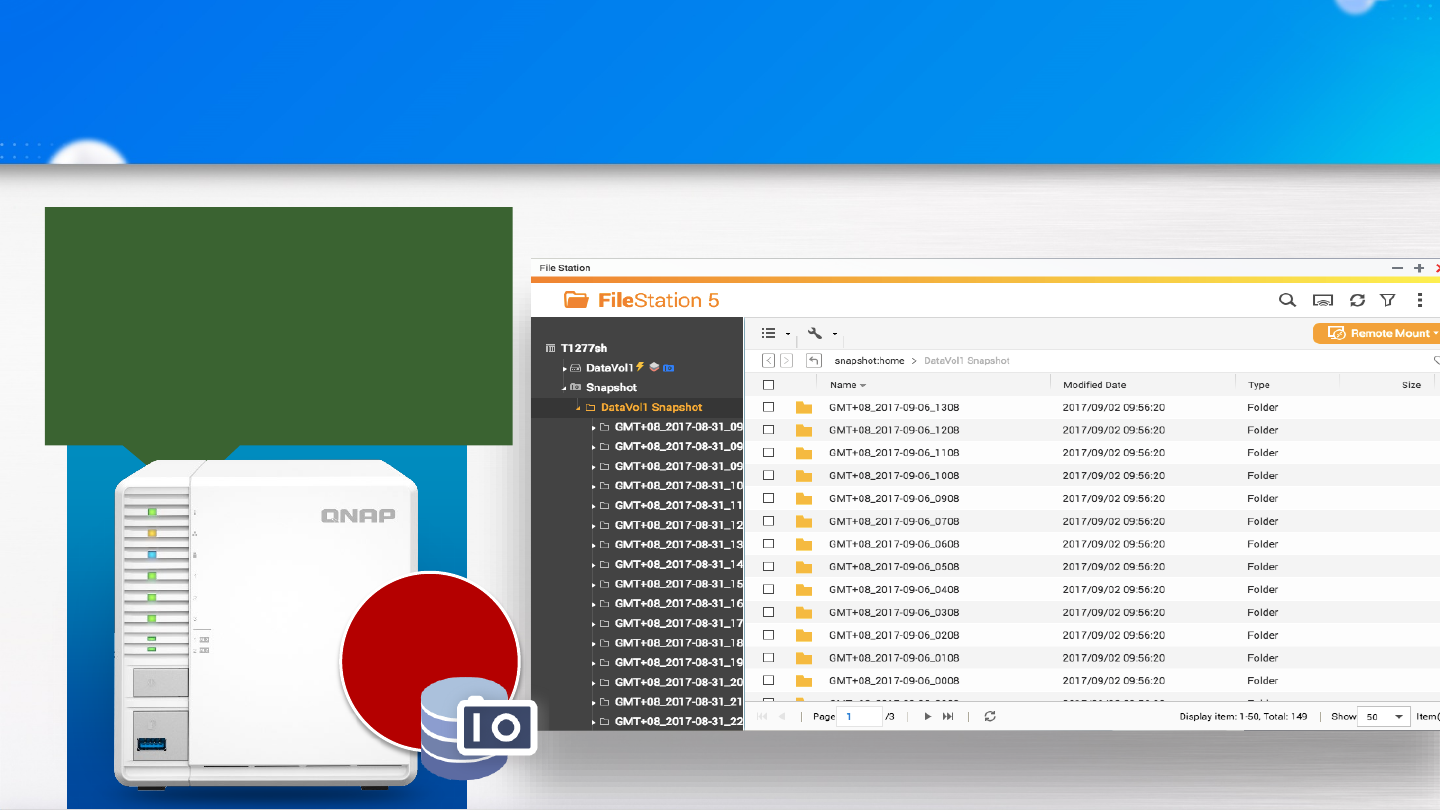Click folder icon of GMT+08_2017-09-06_1208
This screenshot has height=810, width=1440.
804,430
